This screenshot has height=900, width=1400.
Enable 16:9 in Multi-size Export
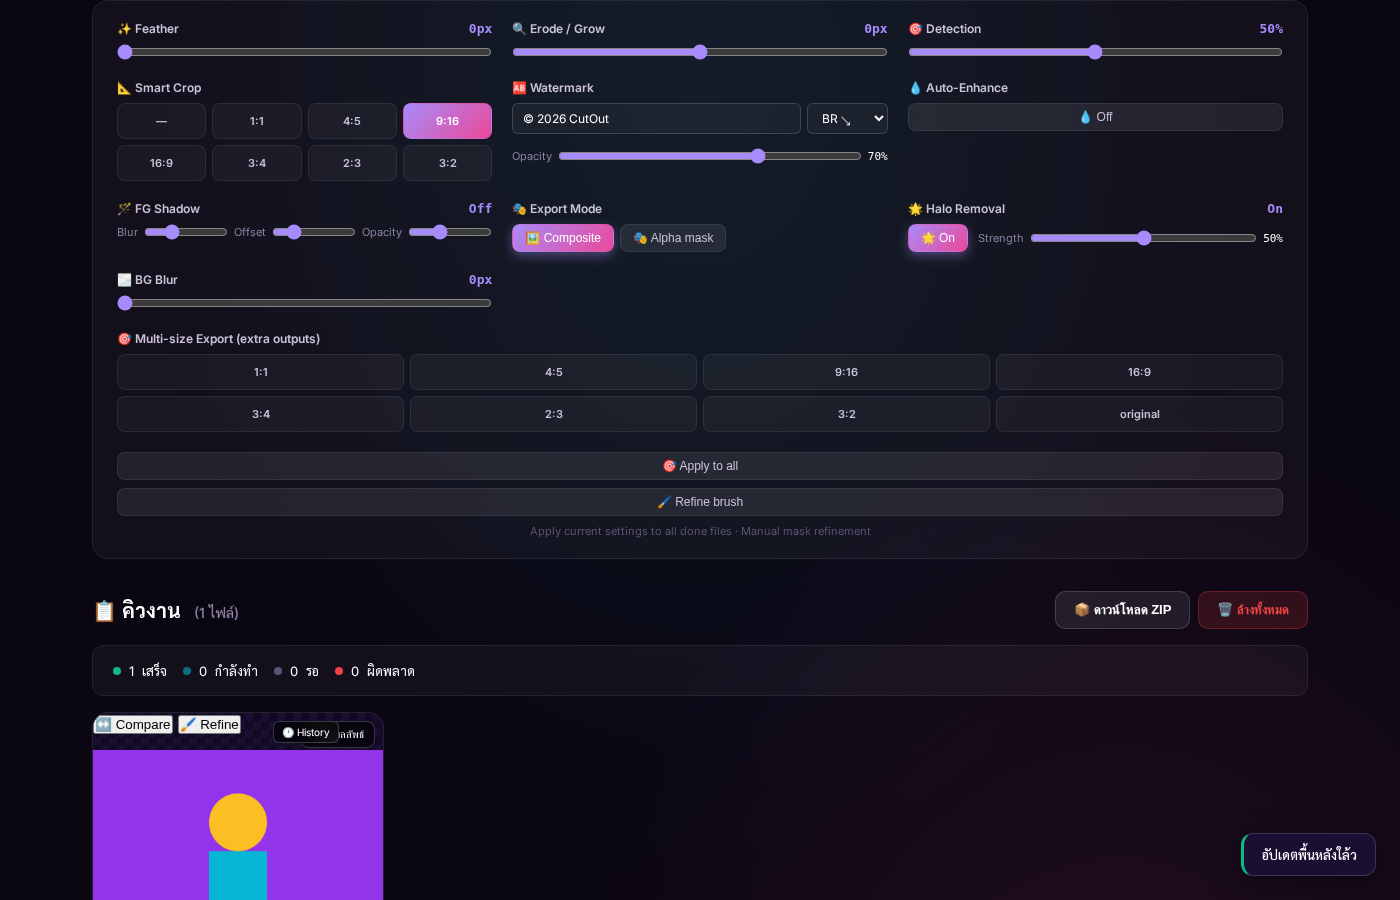[x=1139, y=372]
